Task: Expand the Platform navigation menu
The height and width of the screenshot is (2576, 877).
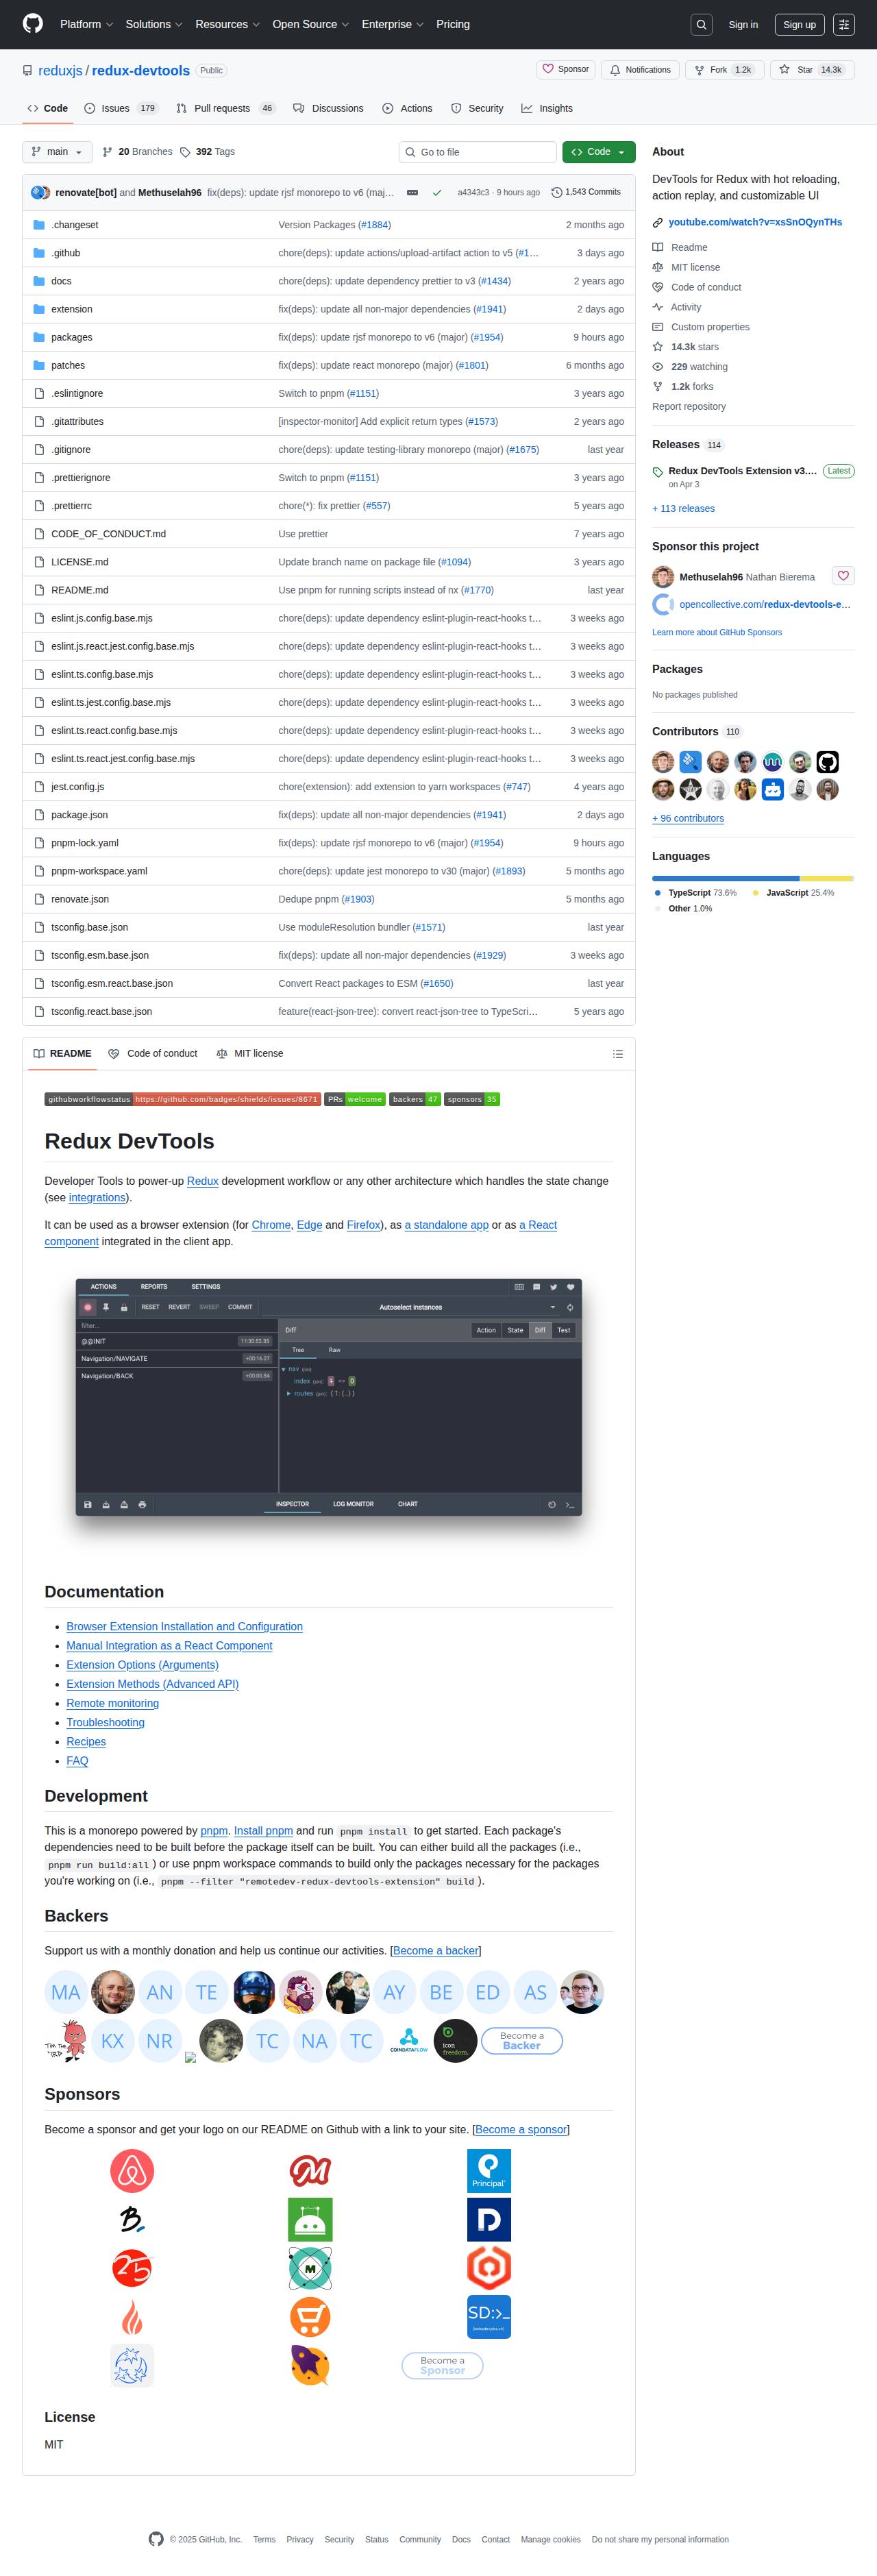Action: pyautogui.click(x=86, y=24)
